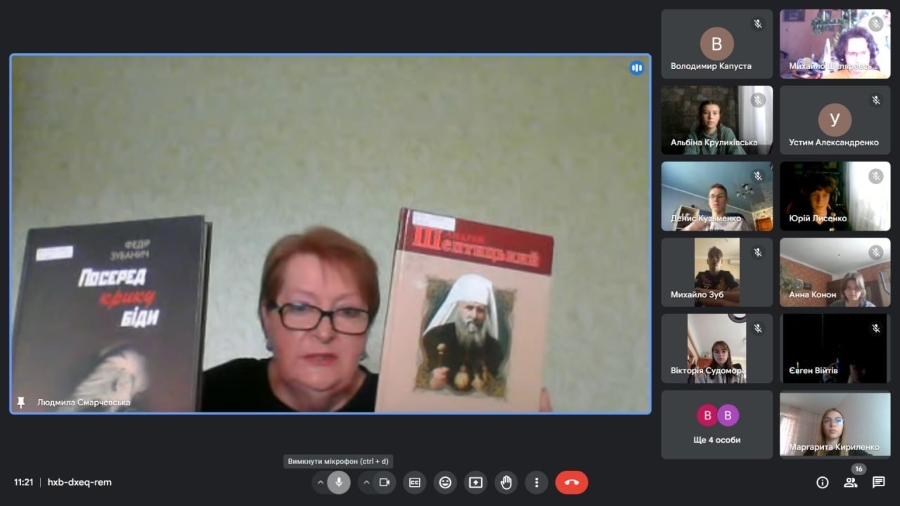Screen dimensions: 900x506
Task: Click muted mic icon on Анна Конон tile
Action: pos(876,252)
